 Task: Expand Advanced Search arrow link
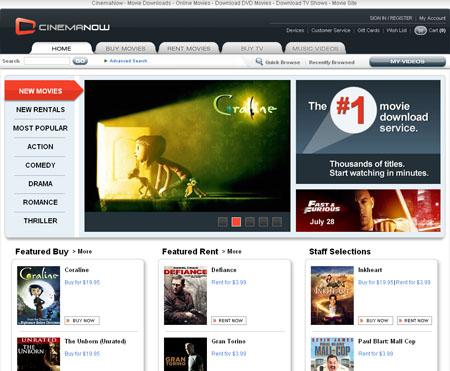click(126, 61)
